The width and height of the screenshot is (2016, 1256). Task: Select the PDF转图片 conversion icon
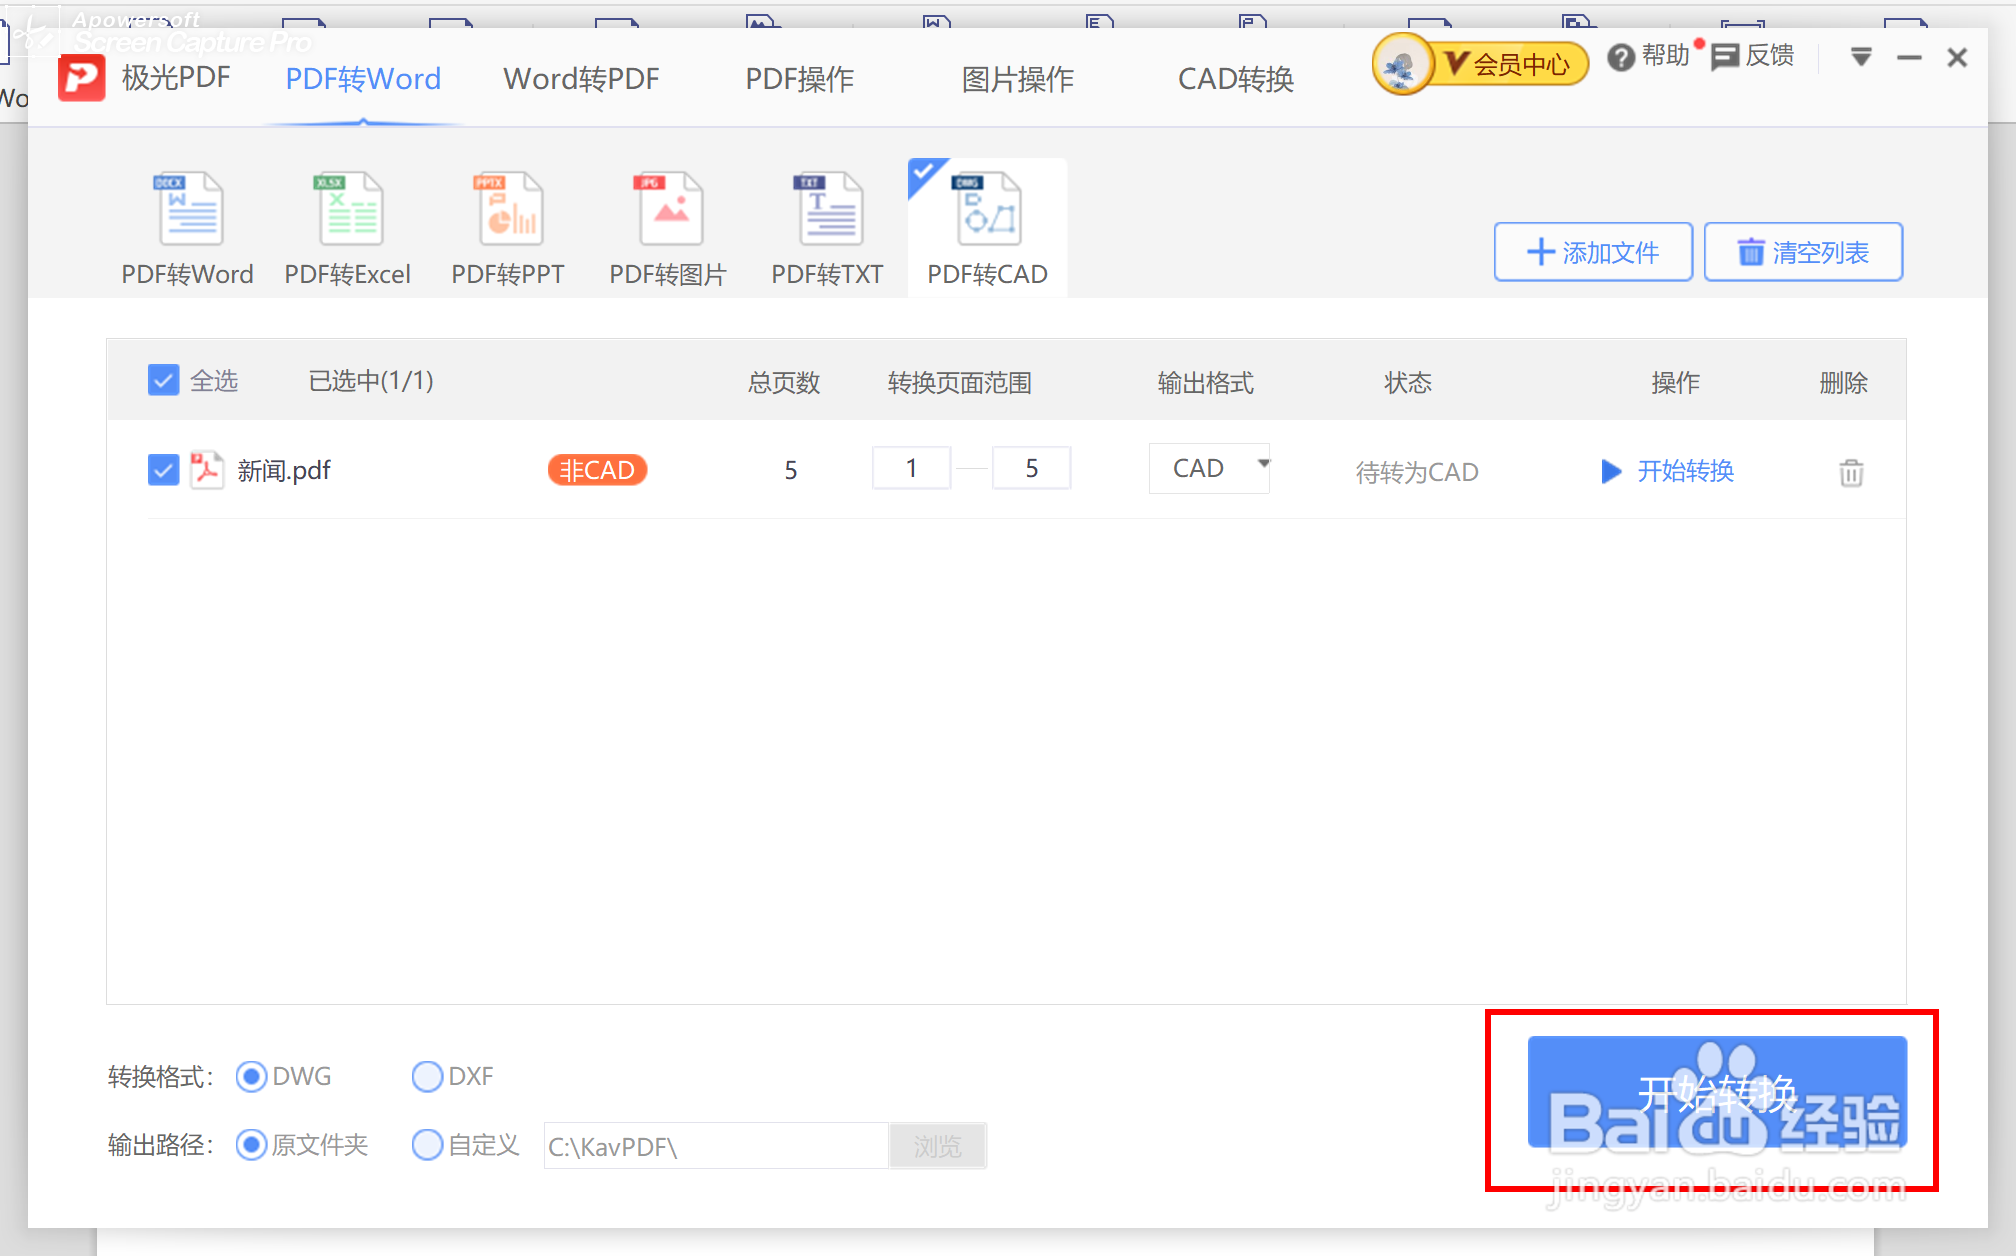point(670,210)
